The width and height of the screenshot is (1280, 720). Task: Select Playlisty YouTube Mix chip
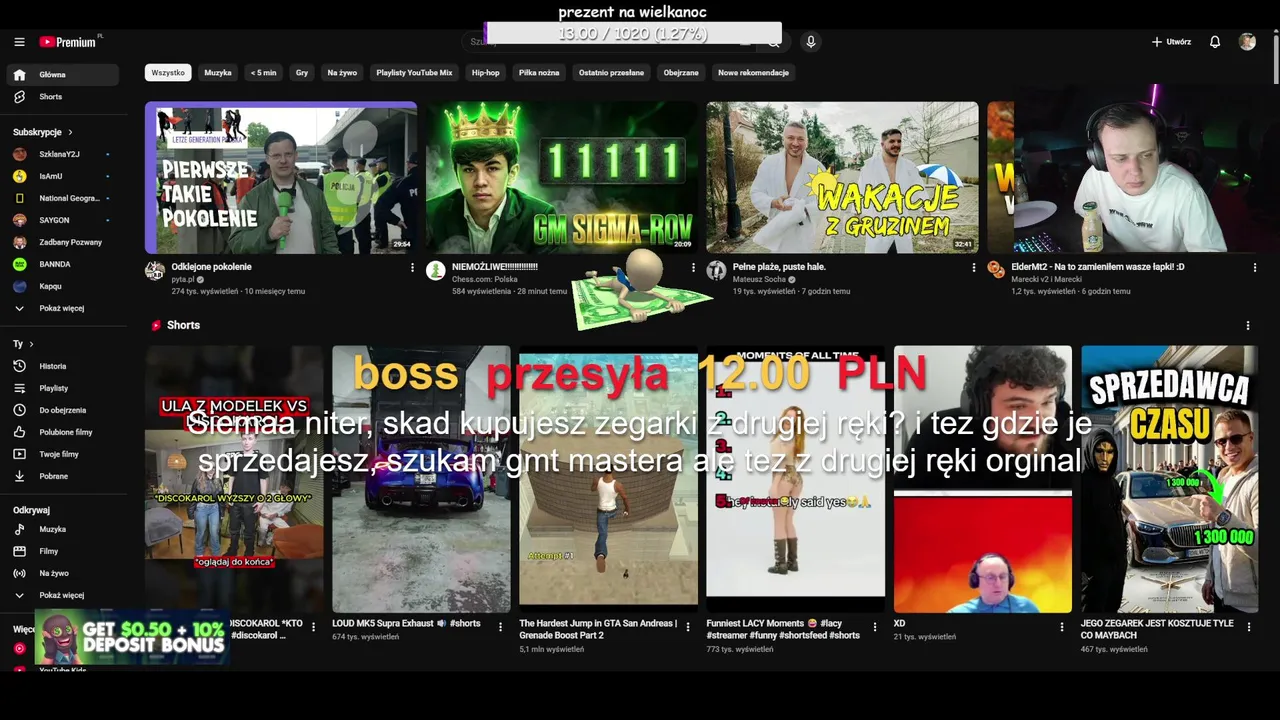[414, 73]
